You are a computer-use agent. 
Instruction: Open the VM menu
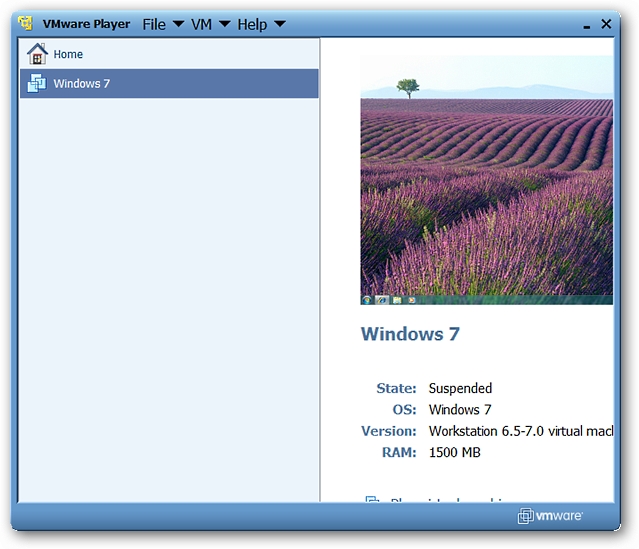pos(201,24)
